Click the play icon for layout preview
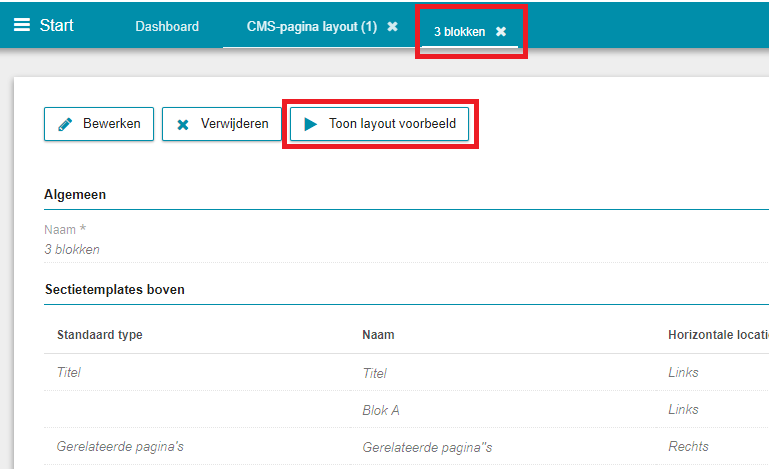769x469 pixels. tap(310, 125)
